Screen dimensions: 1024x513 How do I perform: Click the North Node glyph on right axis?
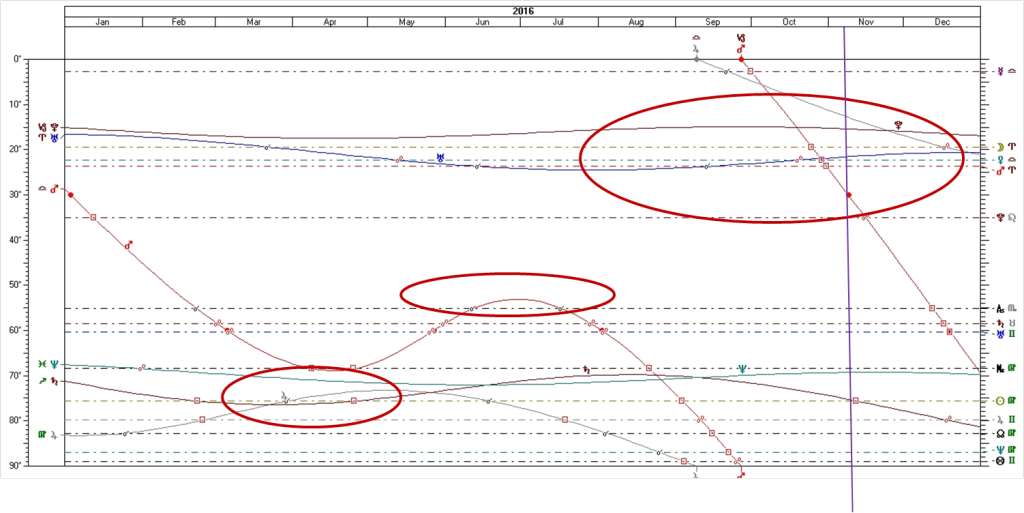[997, 434]
